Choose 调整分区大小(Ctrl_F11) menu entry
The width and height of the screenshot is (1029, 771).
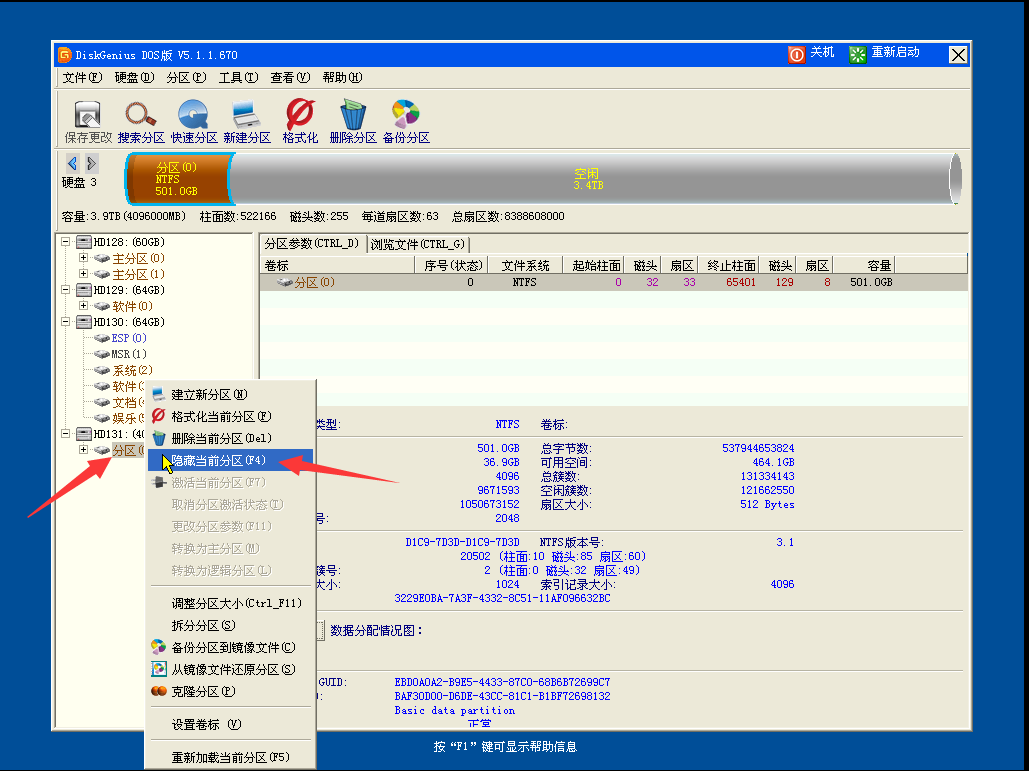(230, 603)
